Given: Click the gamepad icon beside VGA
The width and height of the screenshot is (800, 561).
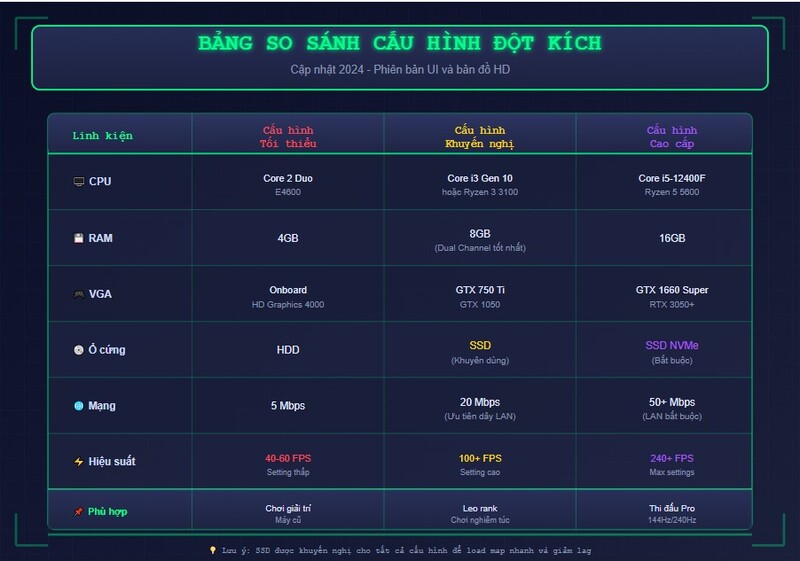Looking at the screenshot, I should click(x=79, y=294).
